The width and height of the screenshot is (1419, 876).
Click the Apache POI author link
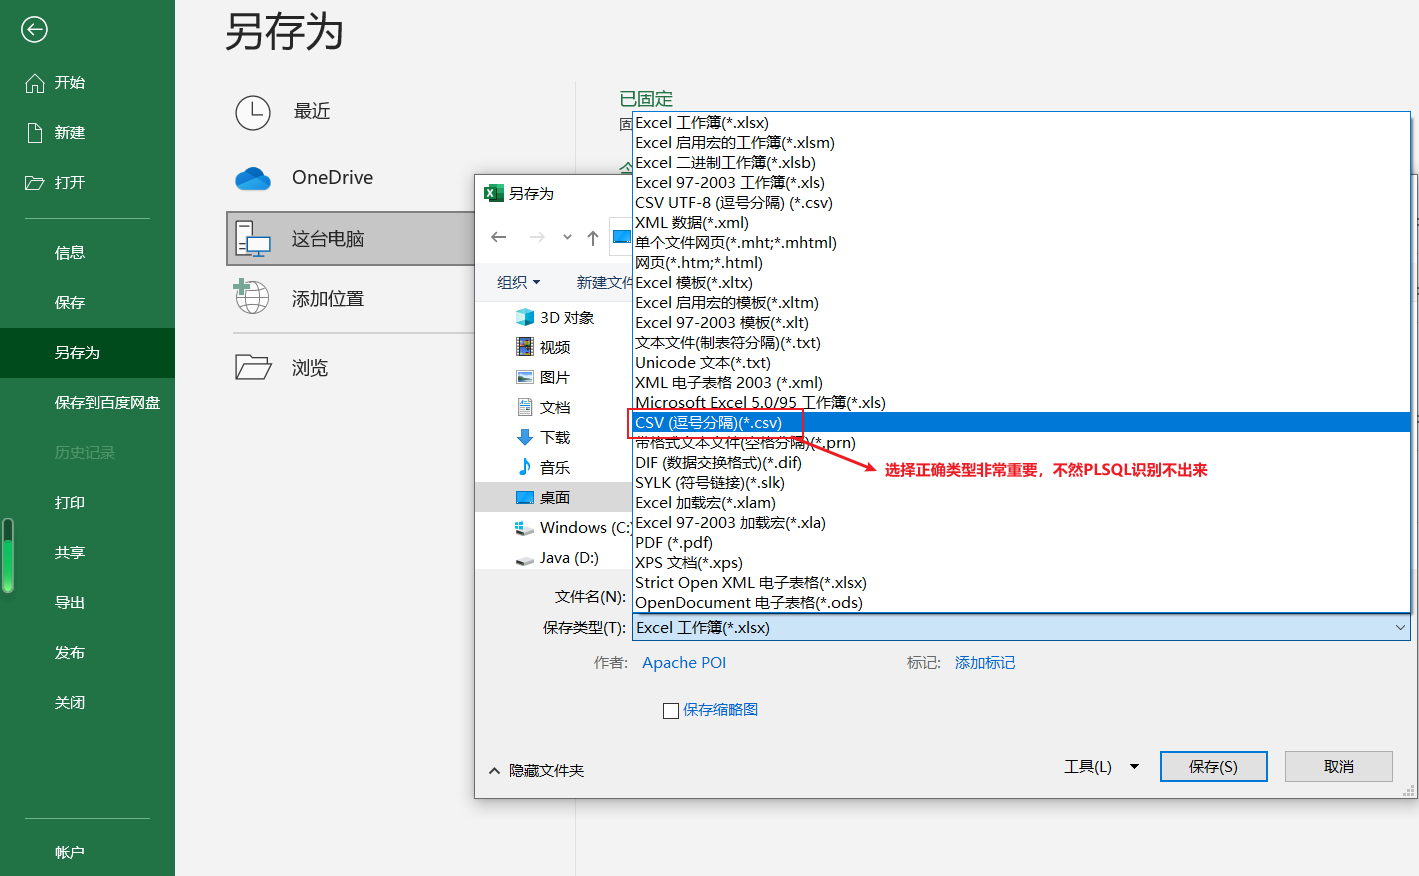click(684, 662)
